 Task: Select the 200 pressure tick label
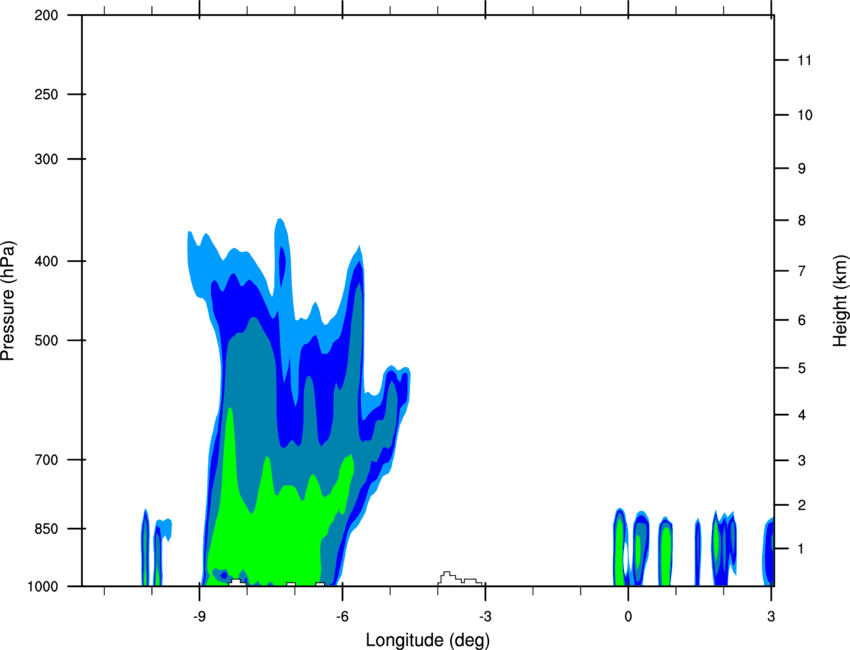(x=47, y=15)
